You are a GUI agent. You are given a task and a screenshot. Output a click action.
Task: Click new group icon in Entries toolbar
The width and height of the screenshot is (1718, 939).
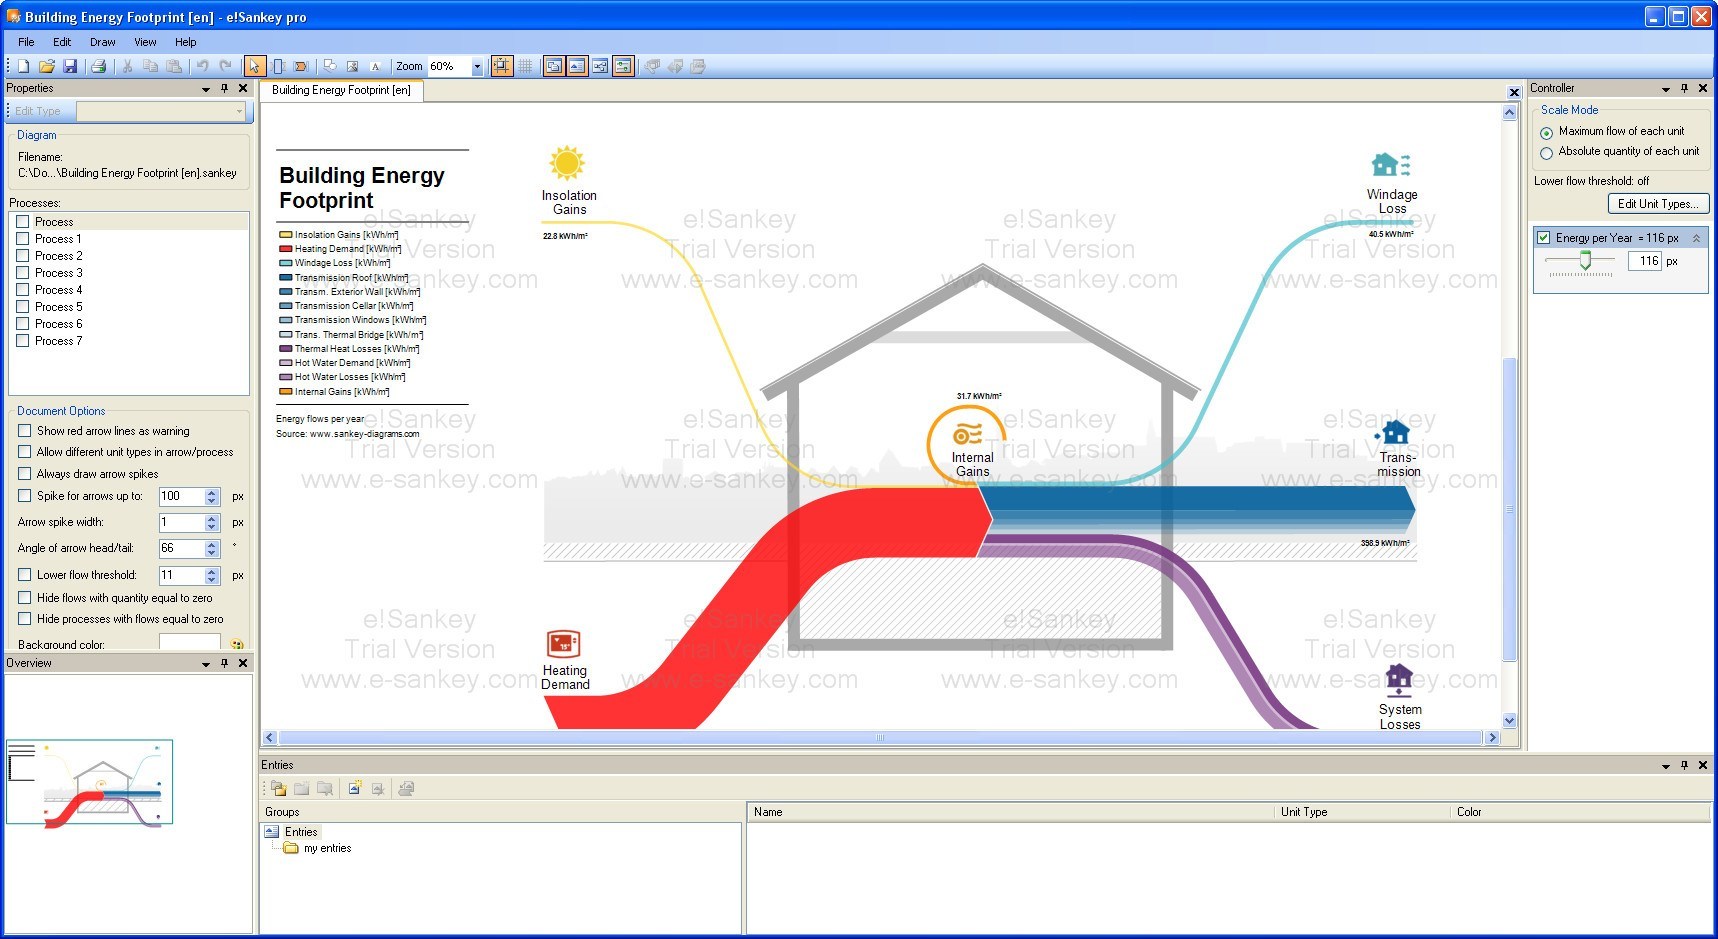(x=279, y=788)
